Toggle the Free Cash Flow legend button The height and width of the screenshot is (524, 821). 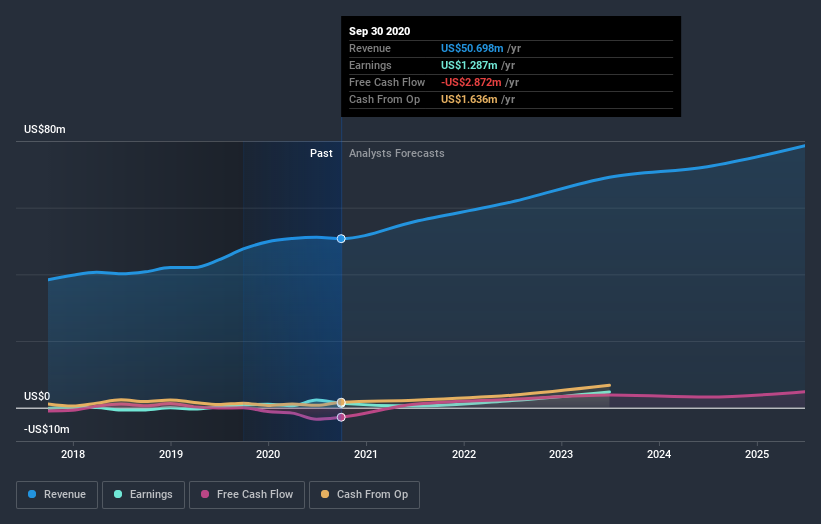coord(247,495)
